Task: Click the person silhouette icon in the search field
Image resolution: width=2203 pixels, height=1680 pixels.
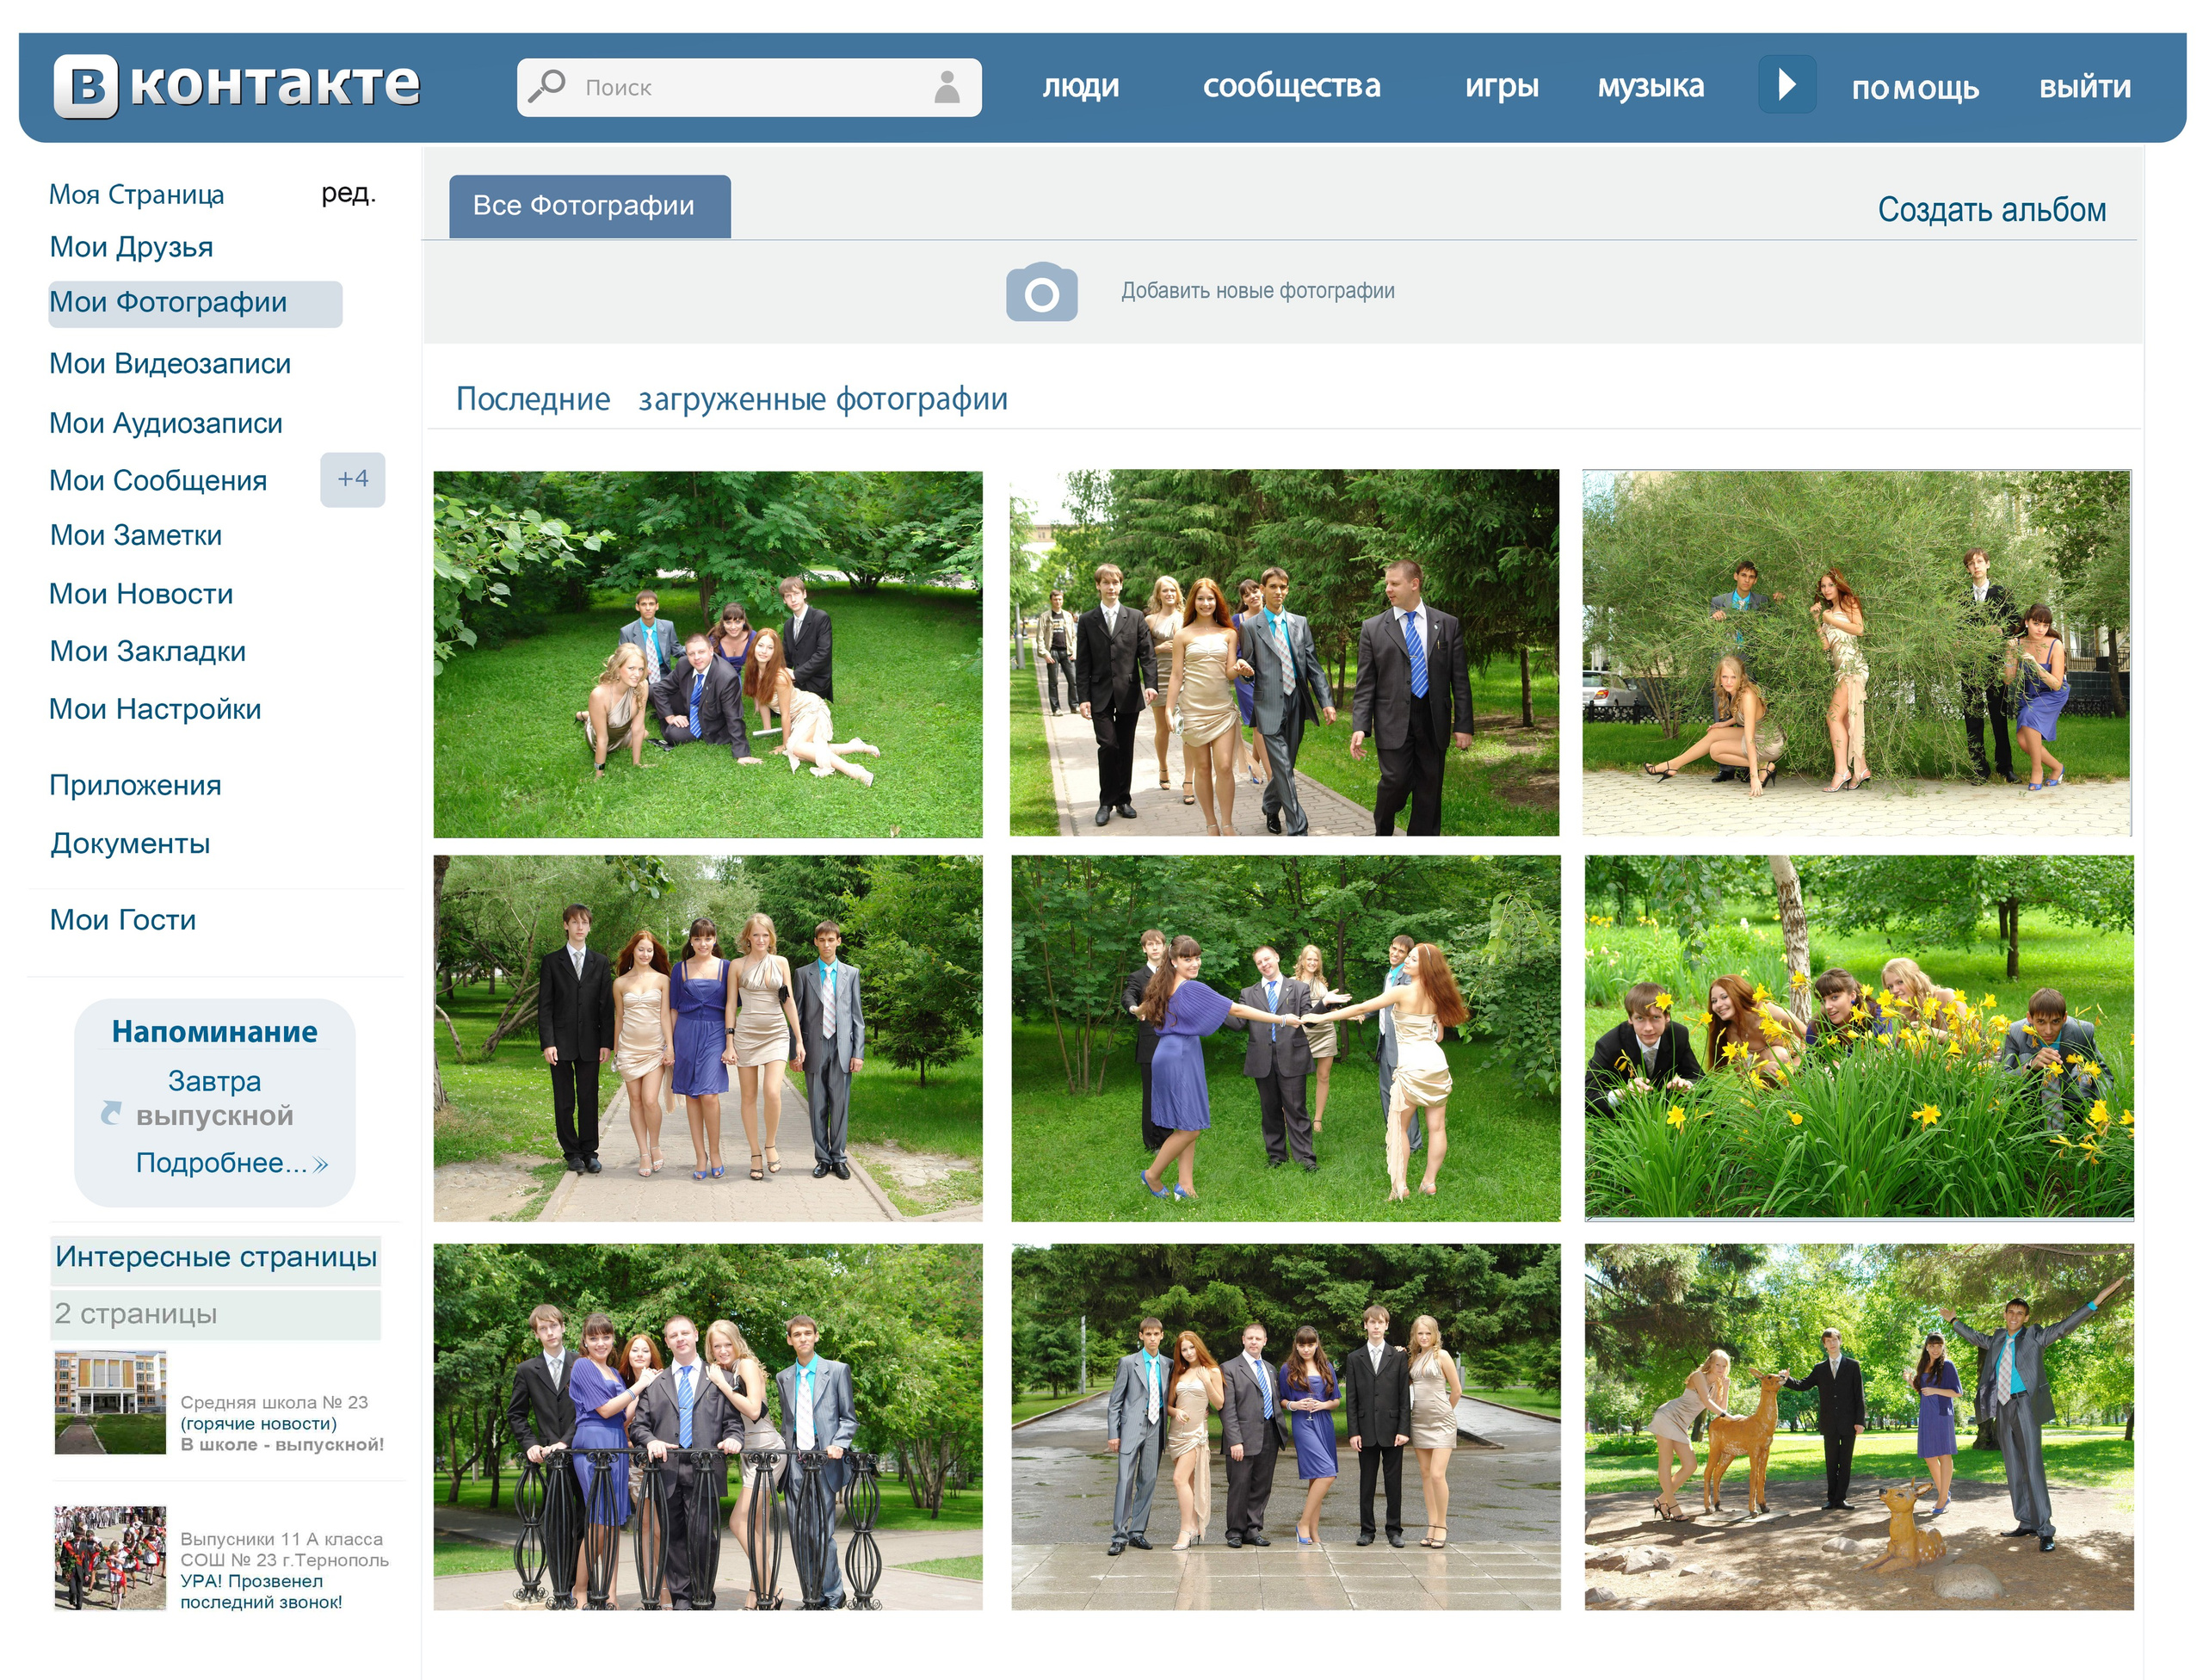Action: click(950, 87)
